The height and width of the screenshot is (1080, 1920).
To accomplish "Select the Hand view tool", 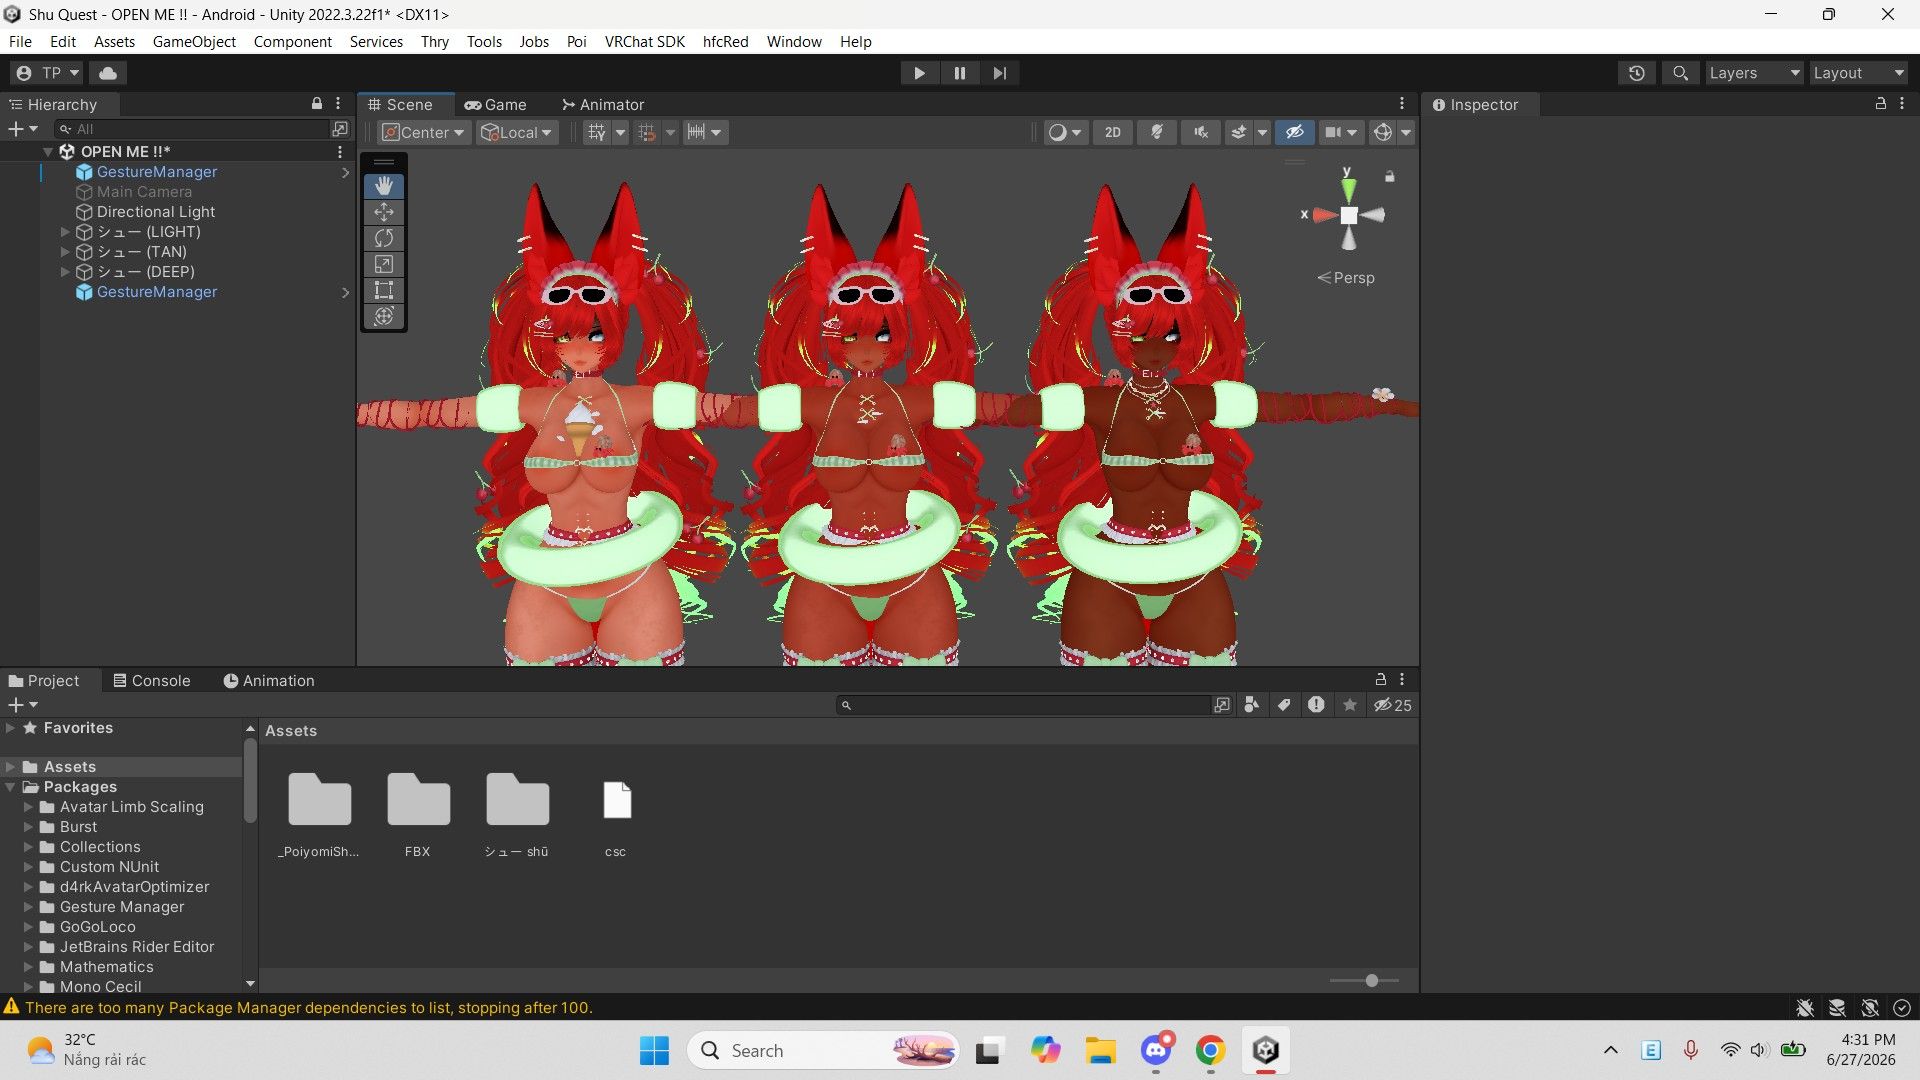I will 384,186.
